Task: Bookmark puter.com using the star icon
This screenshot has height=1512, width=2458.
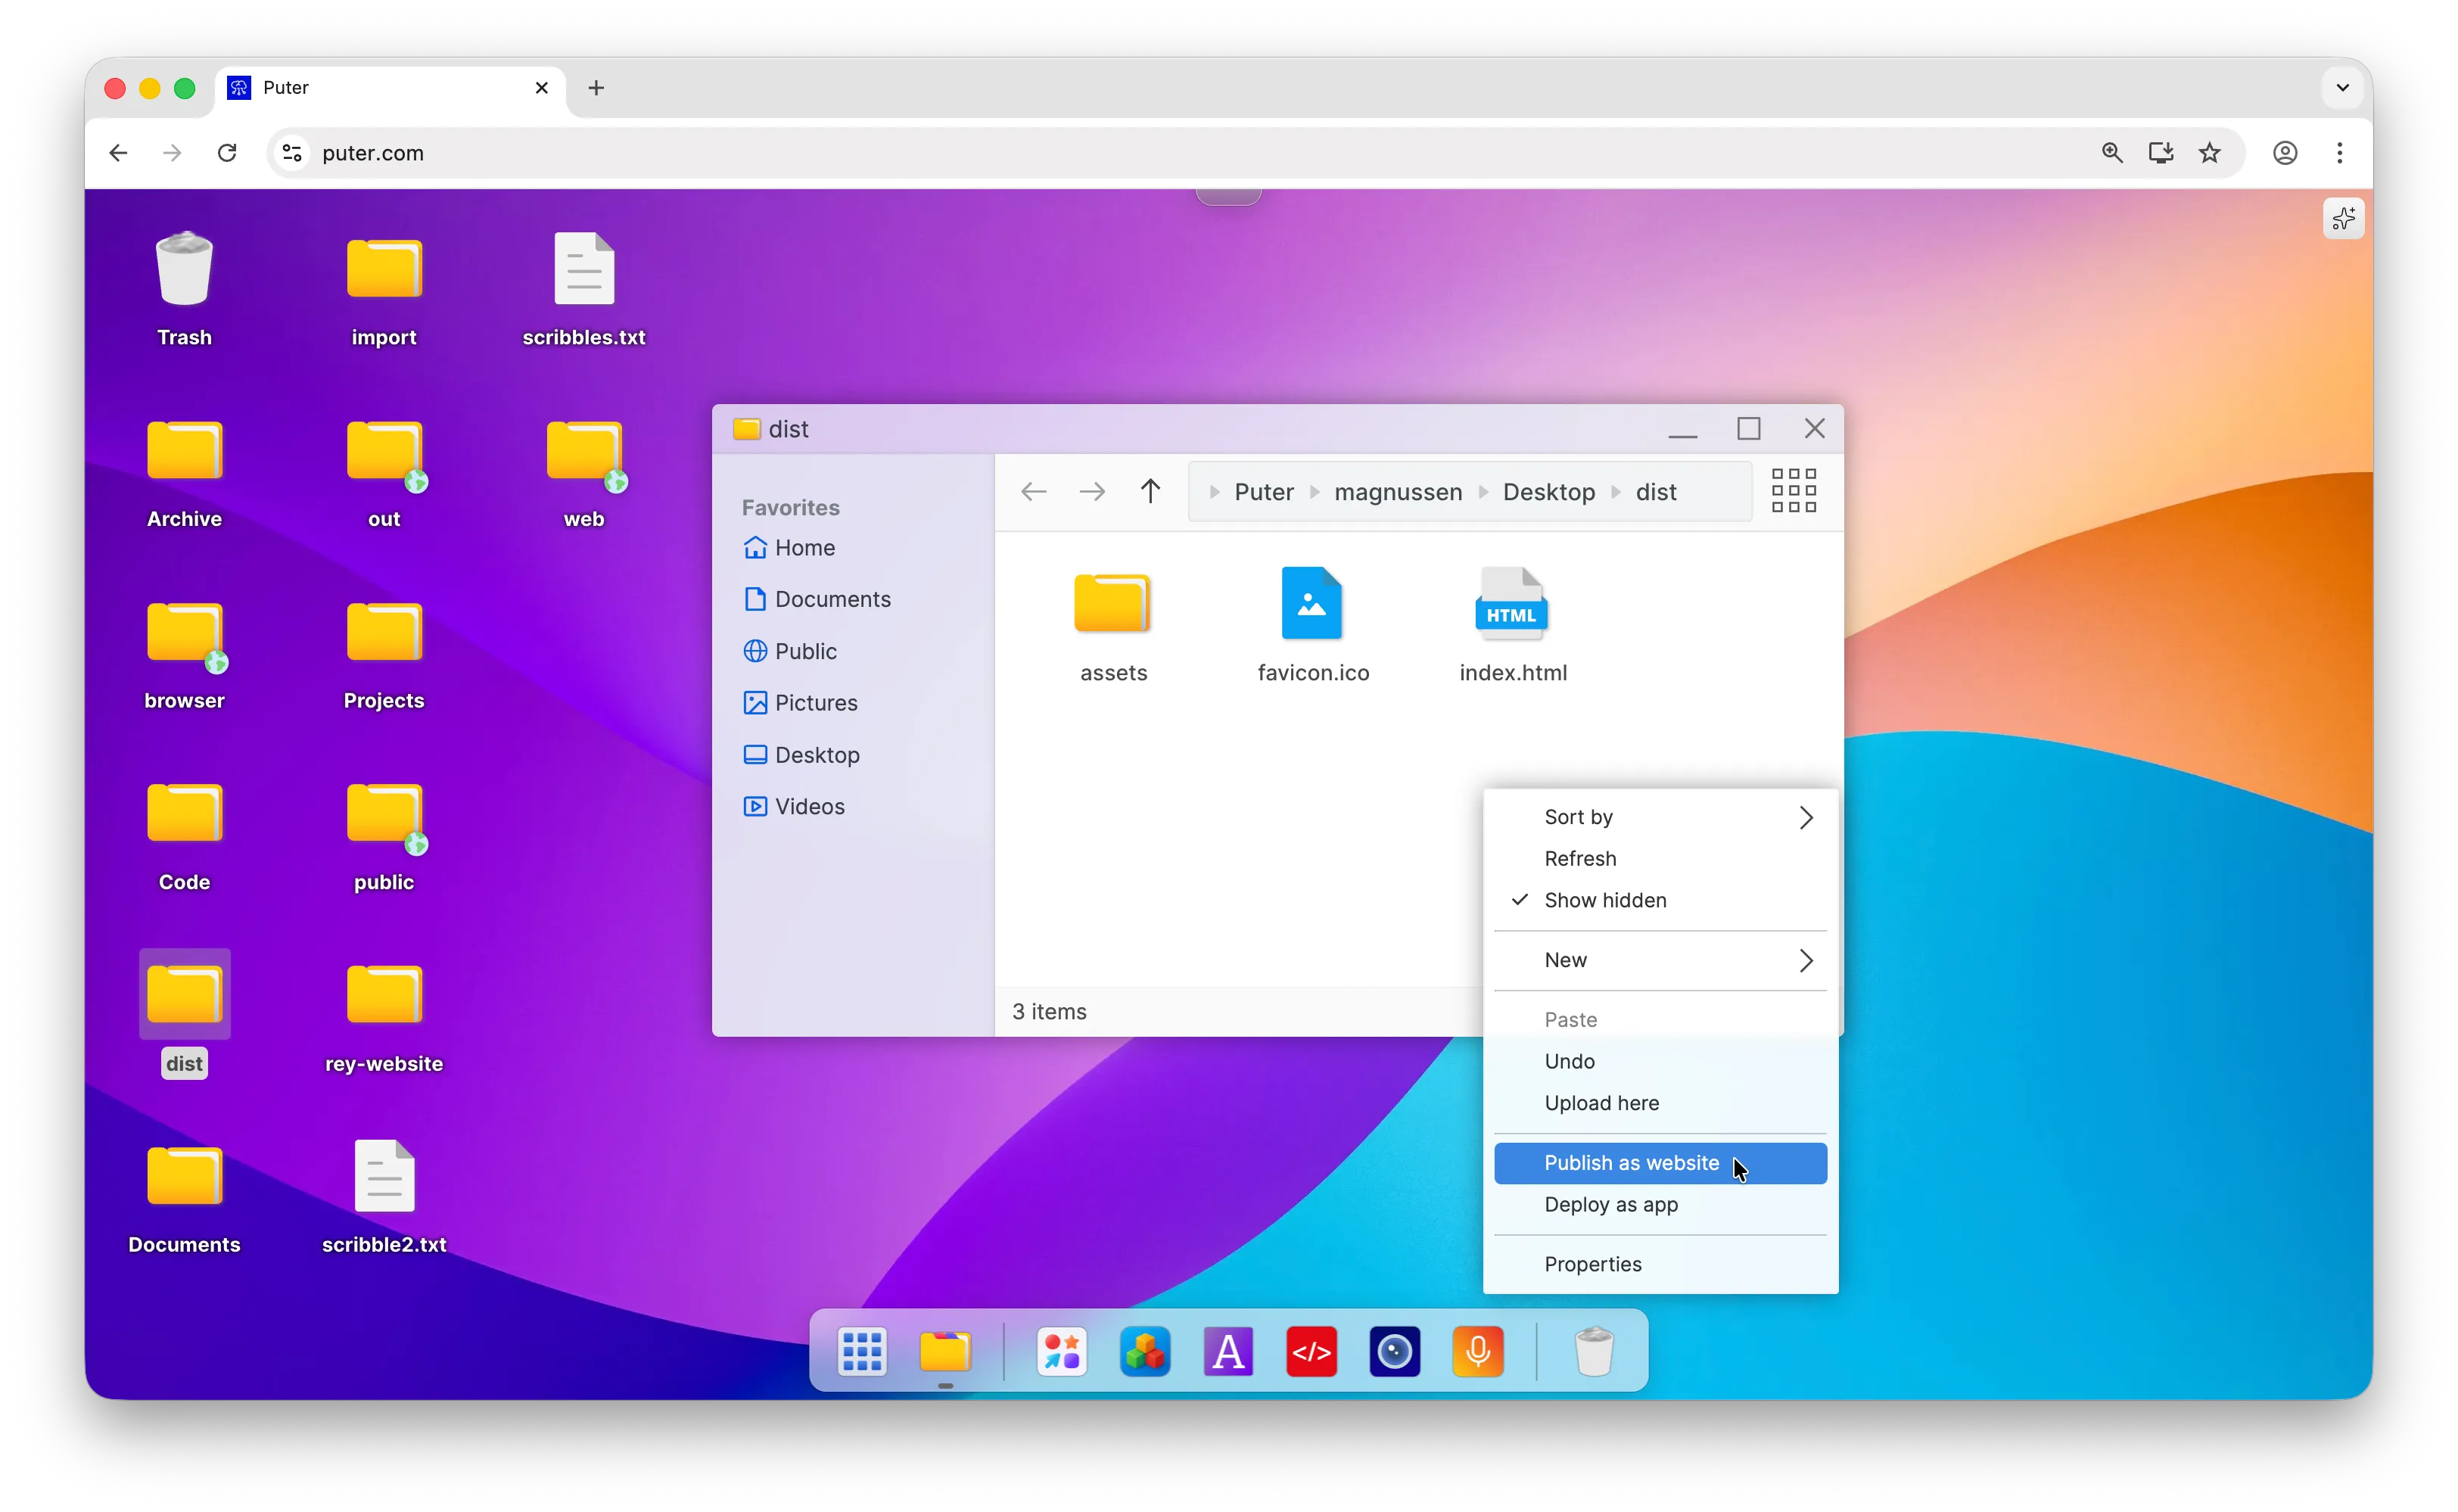Action: (x=2210, y=153)
